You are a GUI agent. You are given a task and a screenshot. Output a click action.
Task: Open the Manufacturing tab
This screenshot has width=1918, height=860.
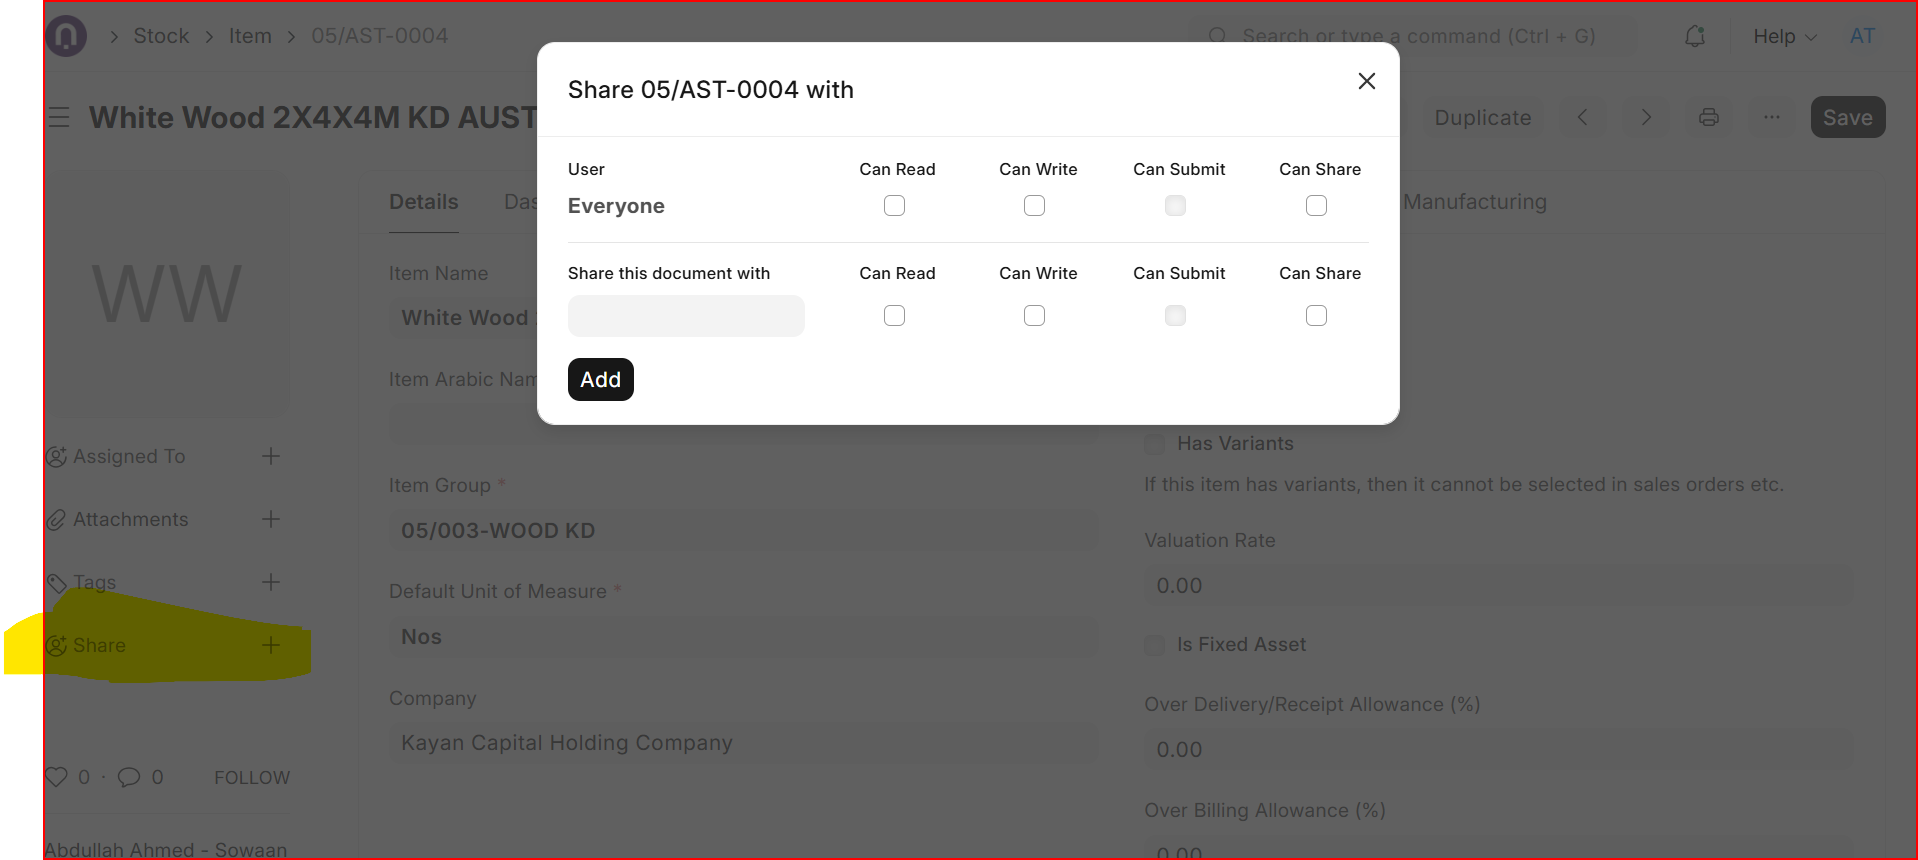1474,202
